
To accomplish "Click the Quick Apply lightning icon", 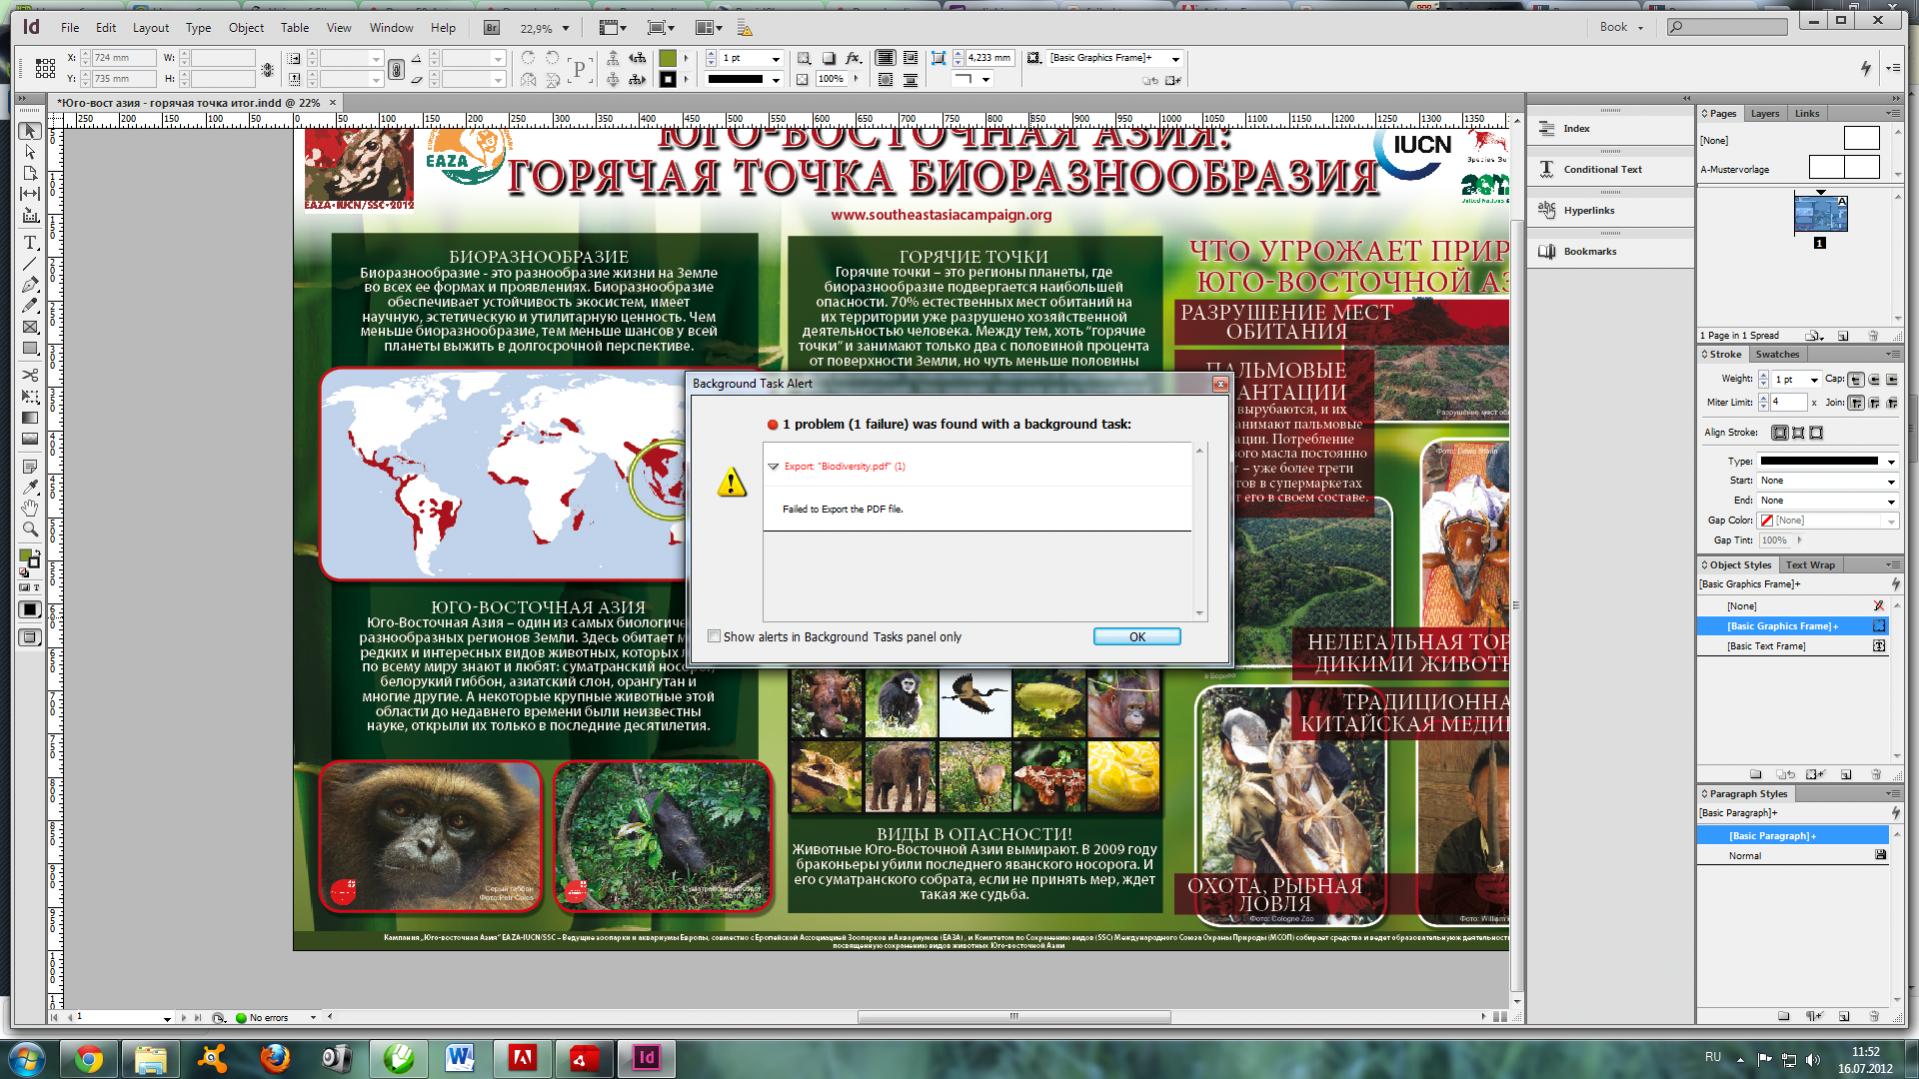I will coord(1865,68).
